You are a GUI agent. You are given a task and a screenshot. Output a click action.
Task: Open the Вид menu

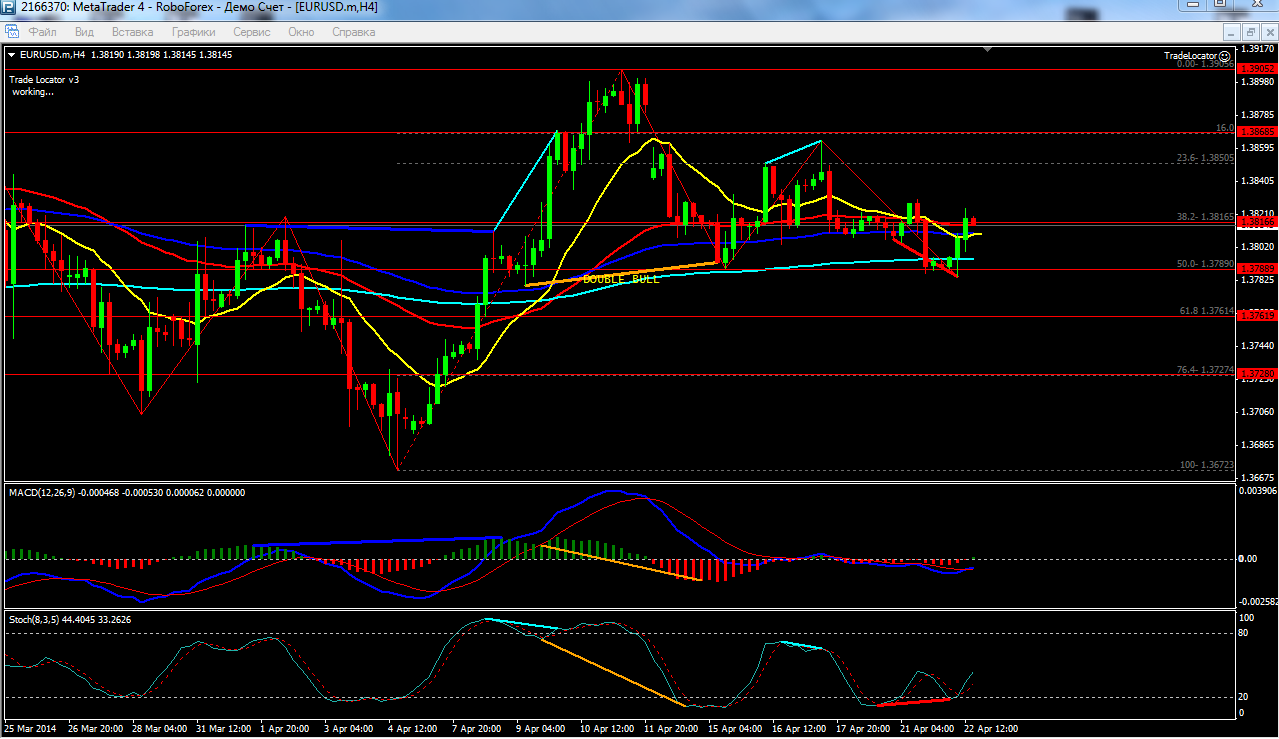tap(84, 32)
